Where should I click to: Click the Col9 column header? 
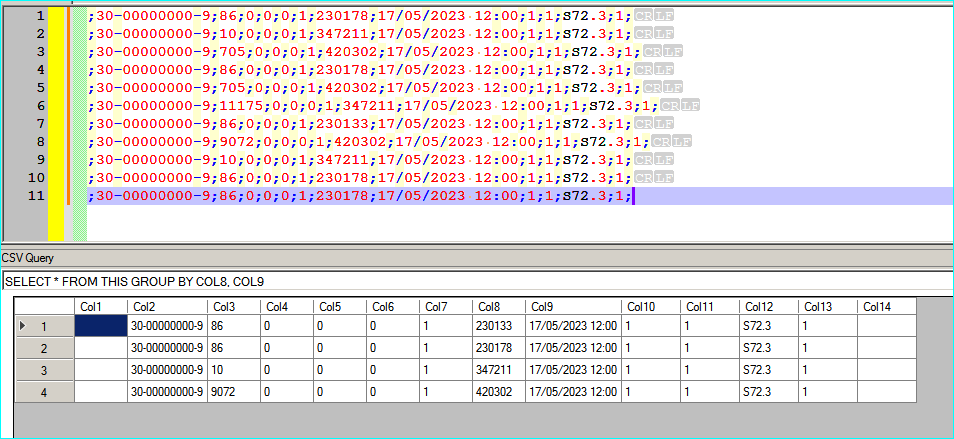[573, 307]
